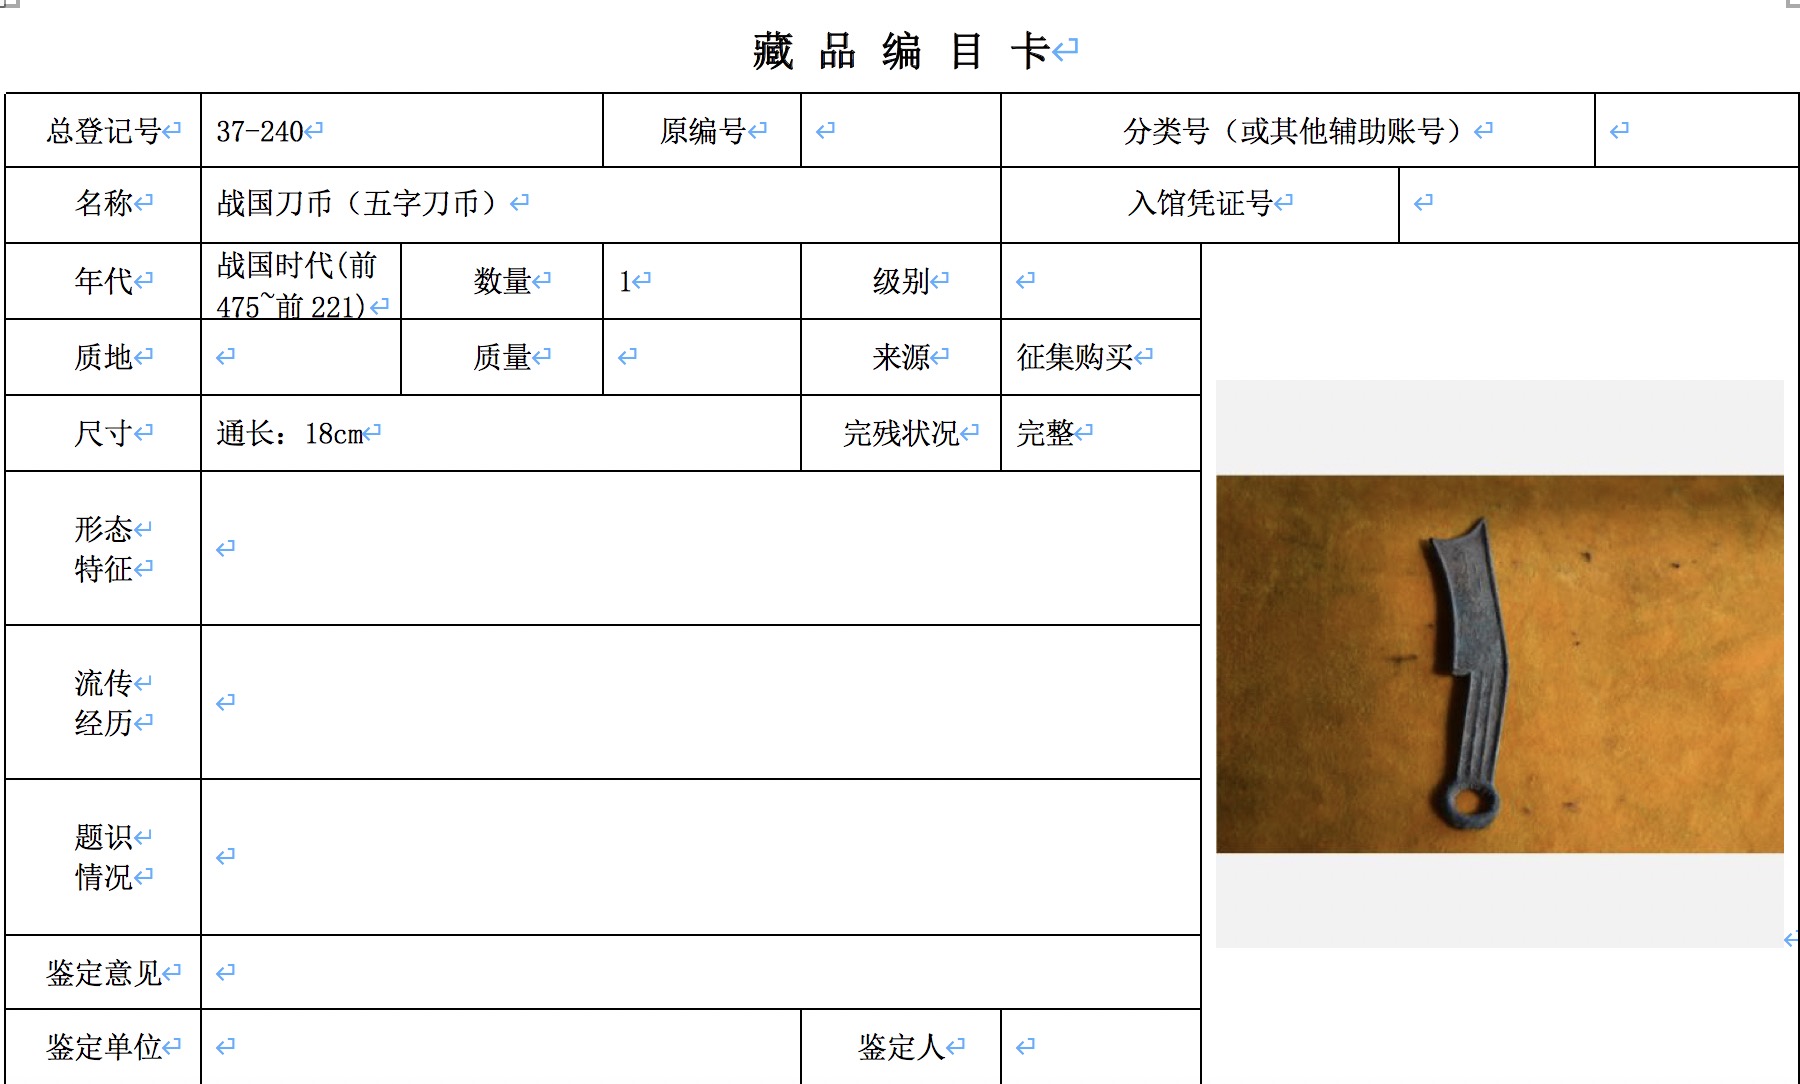
Task: Click the 形态特征 label cell
Action: click(x=103, y=549)
